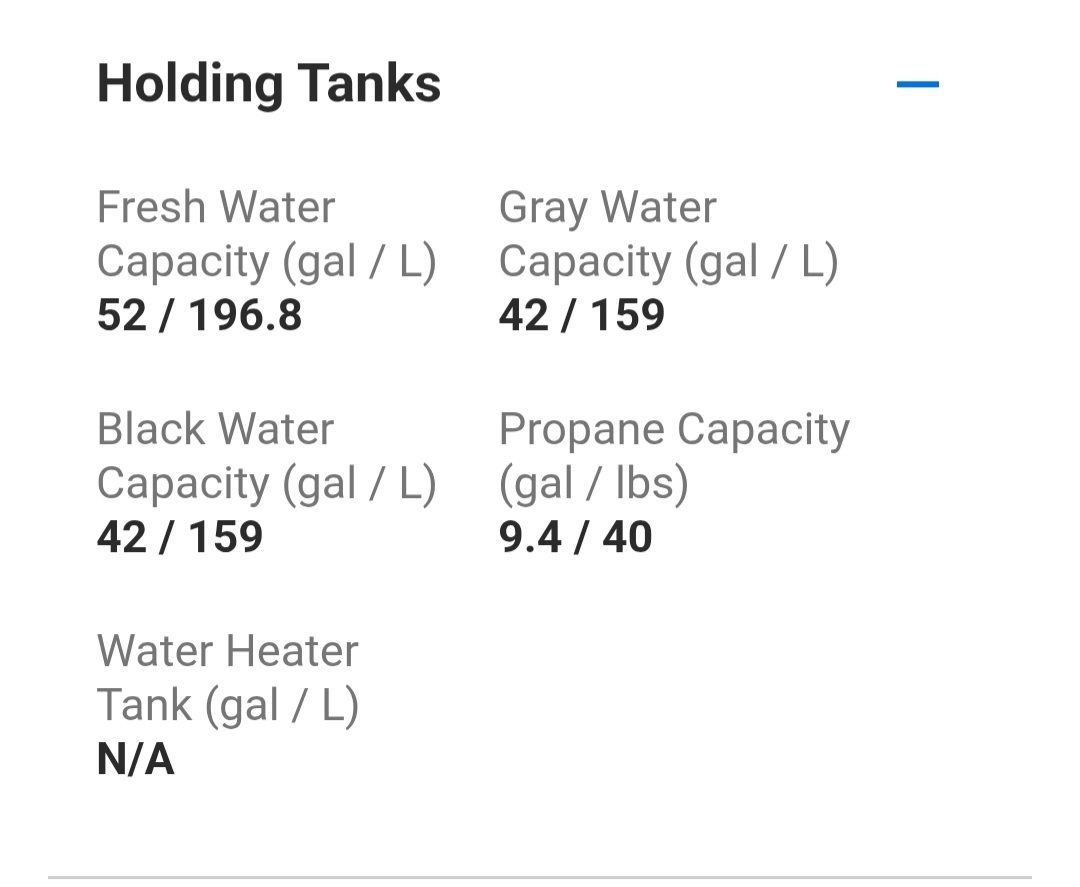Screen dimensions: 1080x887
Task: Click the words "Black Water" in the label
Action: [x=215, y=430]
